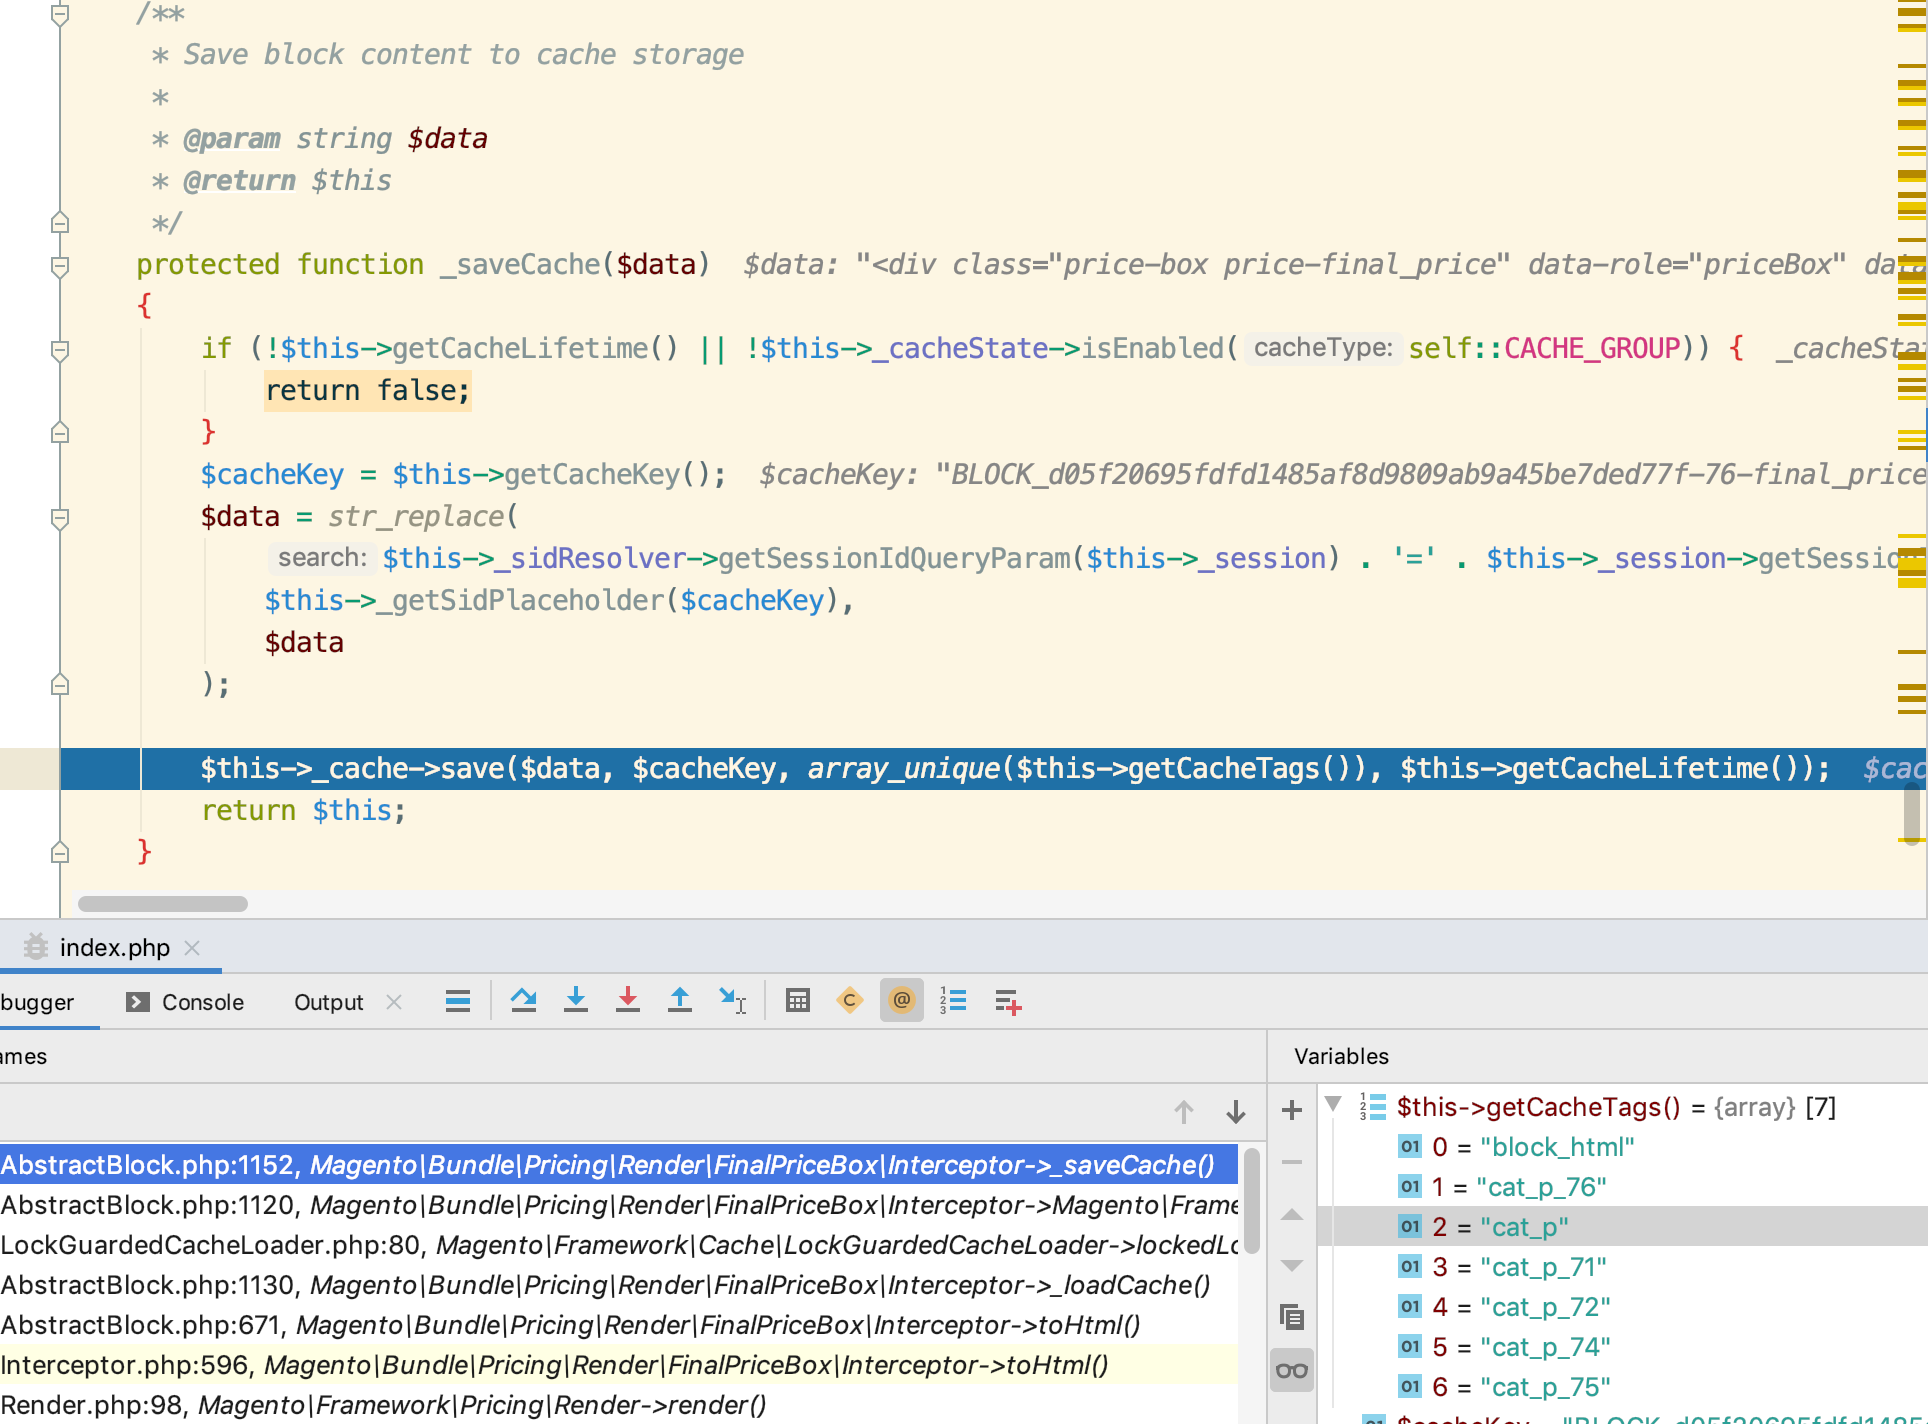This screenshot has width=1928, height=1424.
Task: Select array item 0 = "block_html"
Action: tap(1622, 1147)
